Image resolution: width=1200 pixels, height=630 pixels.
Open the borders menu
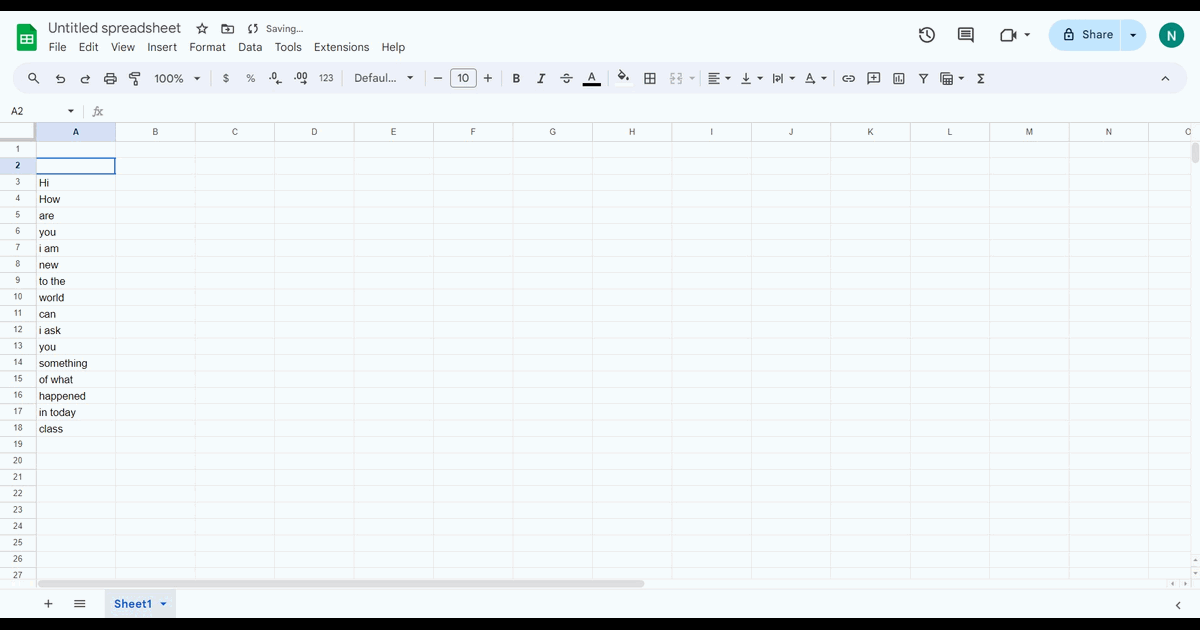pos(650,78)
